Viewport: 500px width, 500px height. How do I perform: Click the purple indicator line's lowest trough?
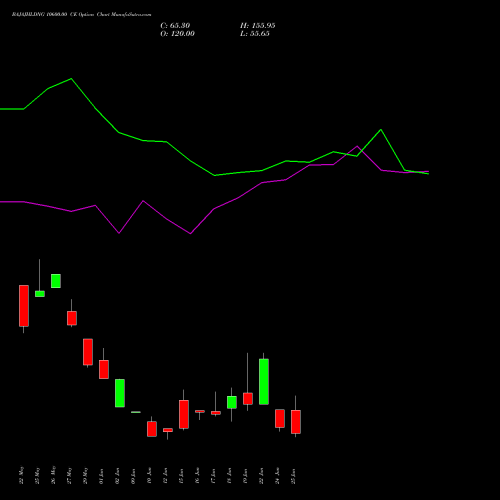tap(190, 234)
